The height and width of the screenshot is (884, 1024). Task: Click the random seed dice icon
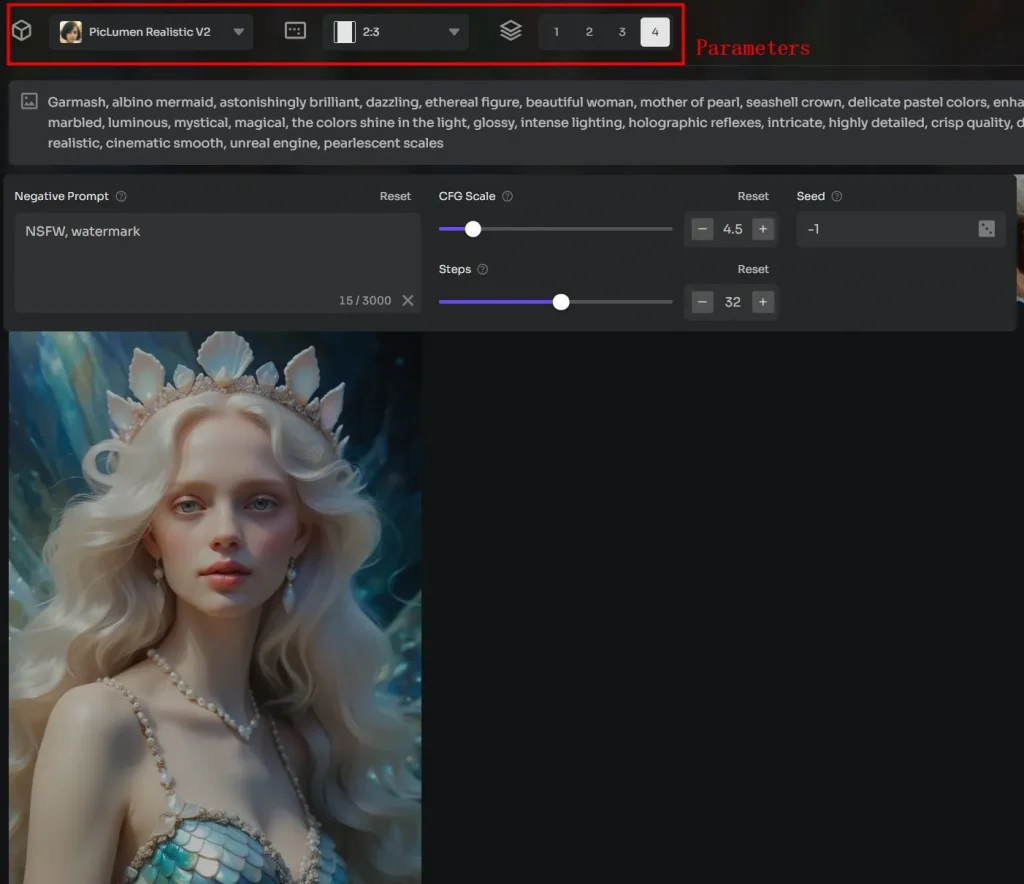pos(986,230)
